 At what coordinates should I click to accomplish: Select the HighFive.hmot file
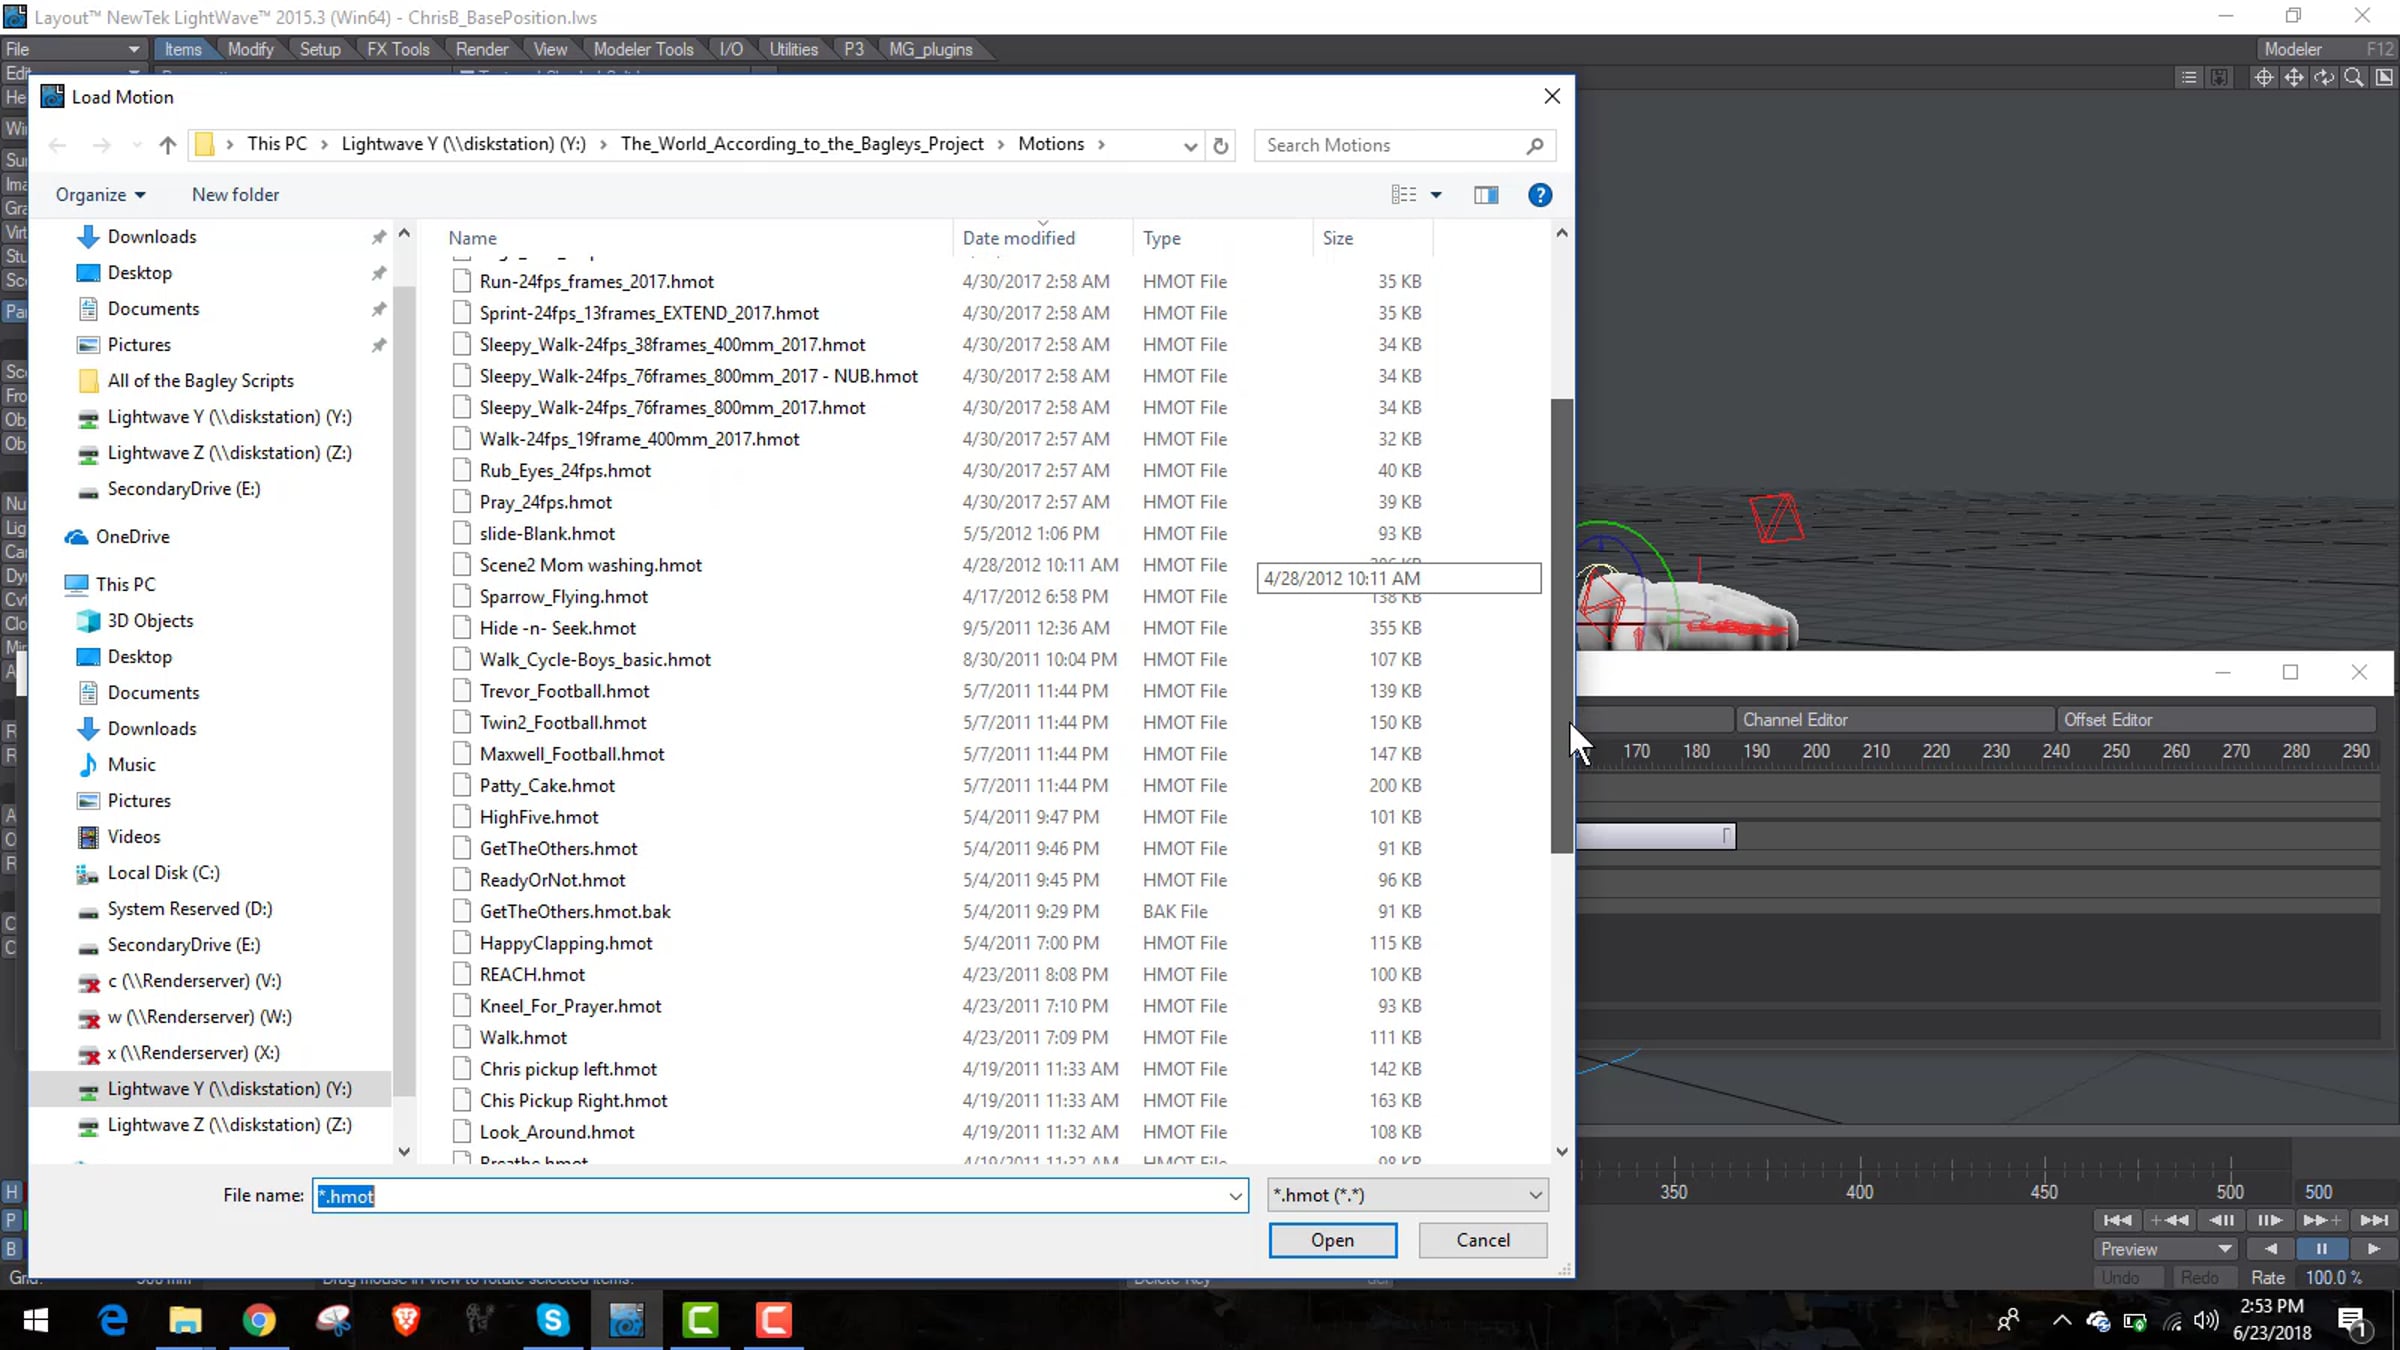point(539,817)
